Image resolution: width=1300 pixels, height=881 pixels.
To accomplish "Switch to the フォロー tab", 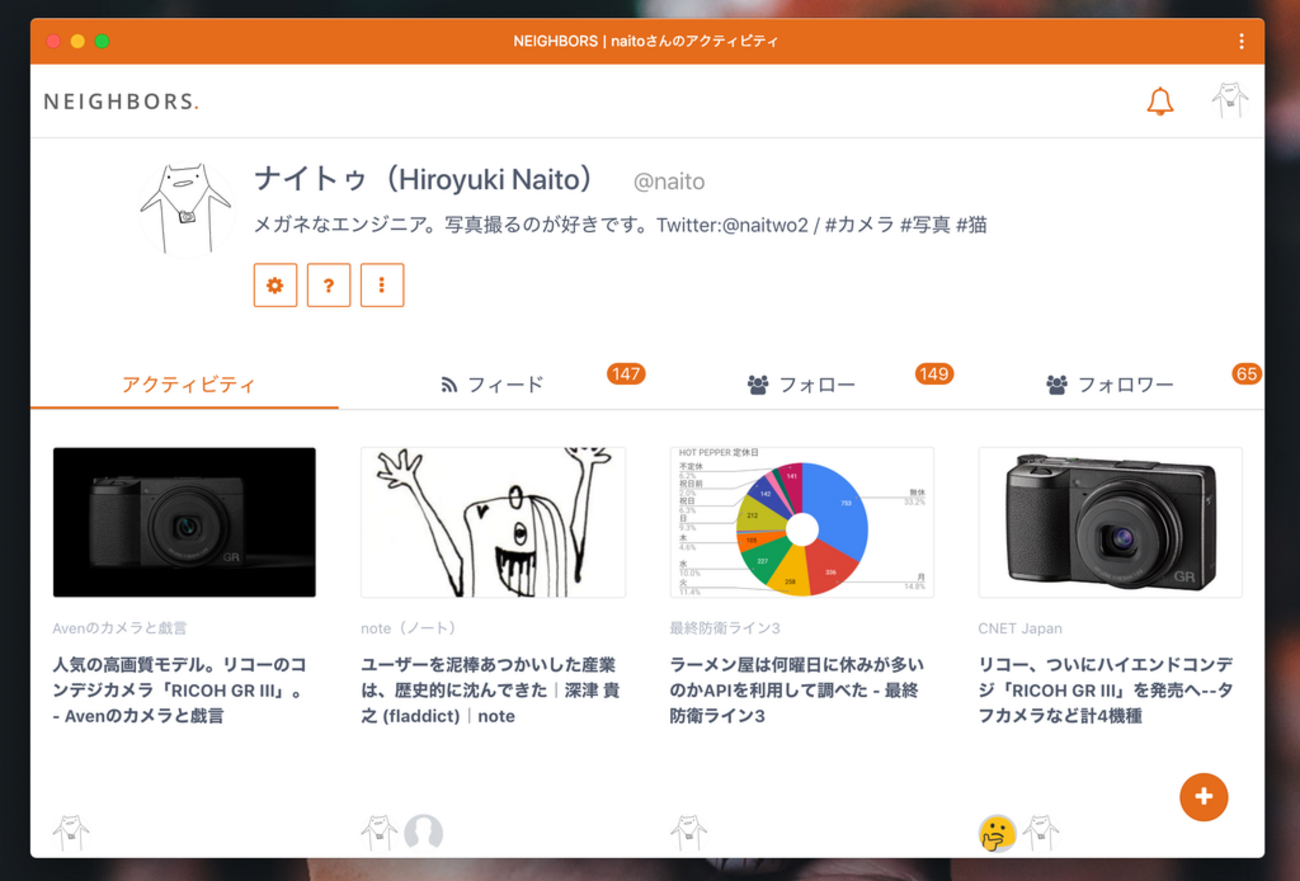I will coord(801,385).
